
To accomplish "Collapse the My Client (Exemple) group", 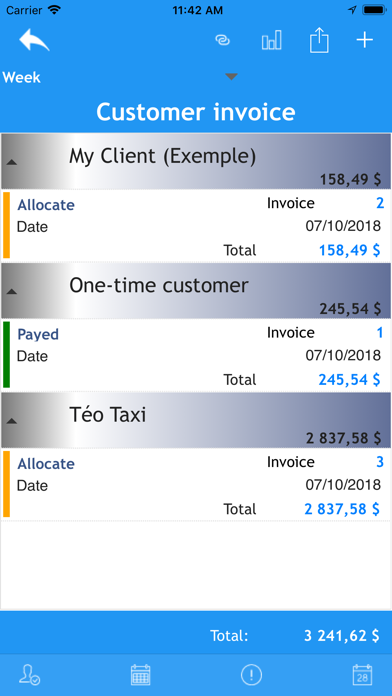I will tap(12, 162).
